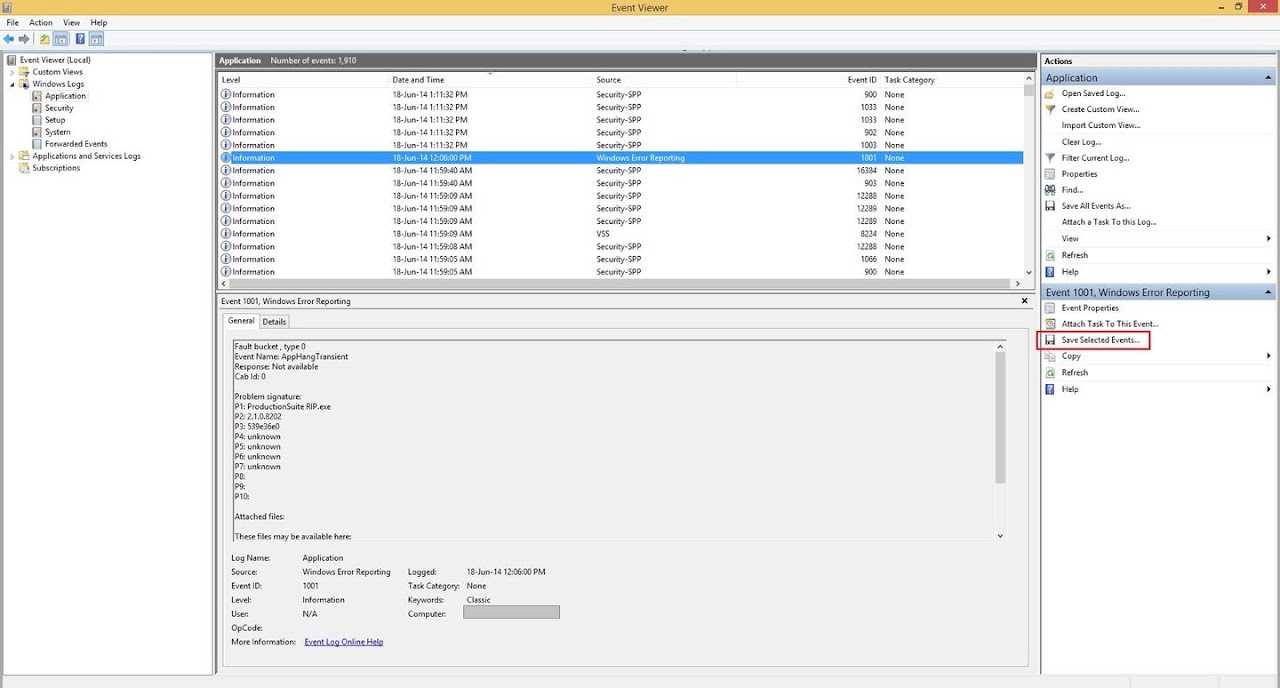The image size is (1280, 688).
Task: Collapse the Event 1001 section in Actions pane
Action: [x=1269, y=292]
